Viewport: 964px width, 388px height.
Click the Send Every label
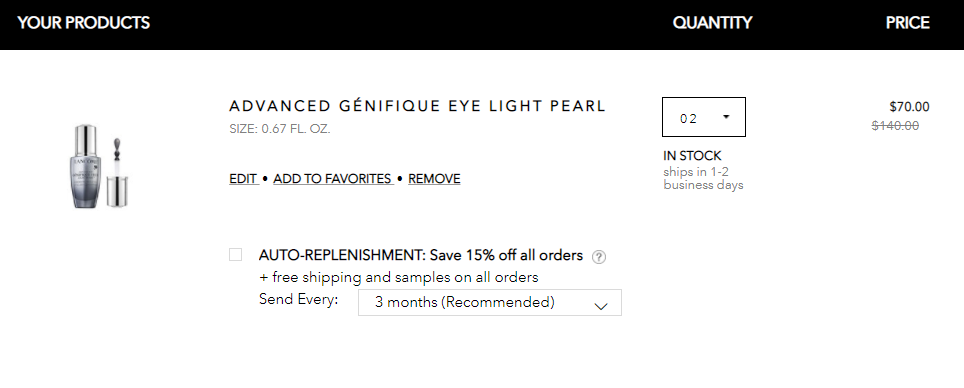pyautogui.click(x=299, y=299)
